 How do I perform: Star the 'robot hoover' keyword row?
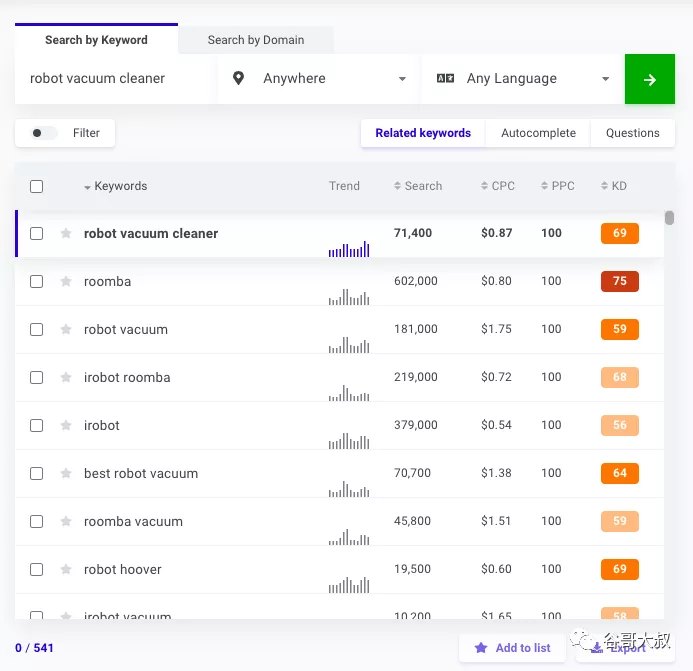click(x=66, y=569)
